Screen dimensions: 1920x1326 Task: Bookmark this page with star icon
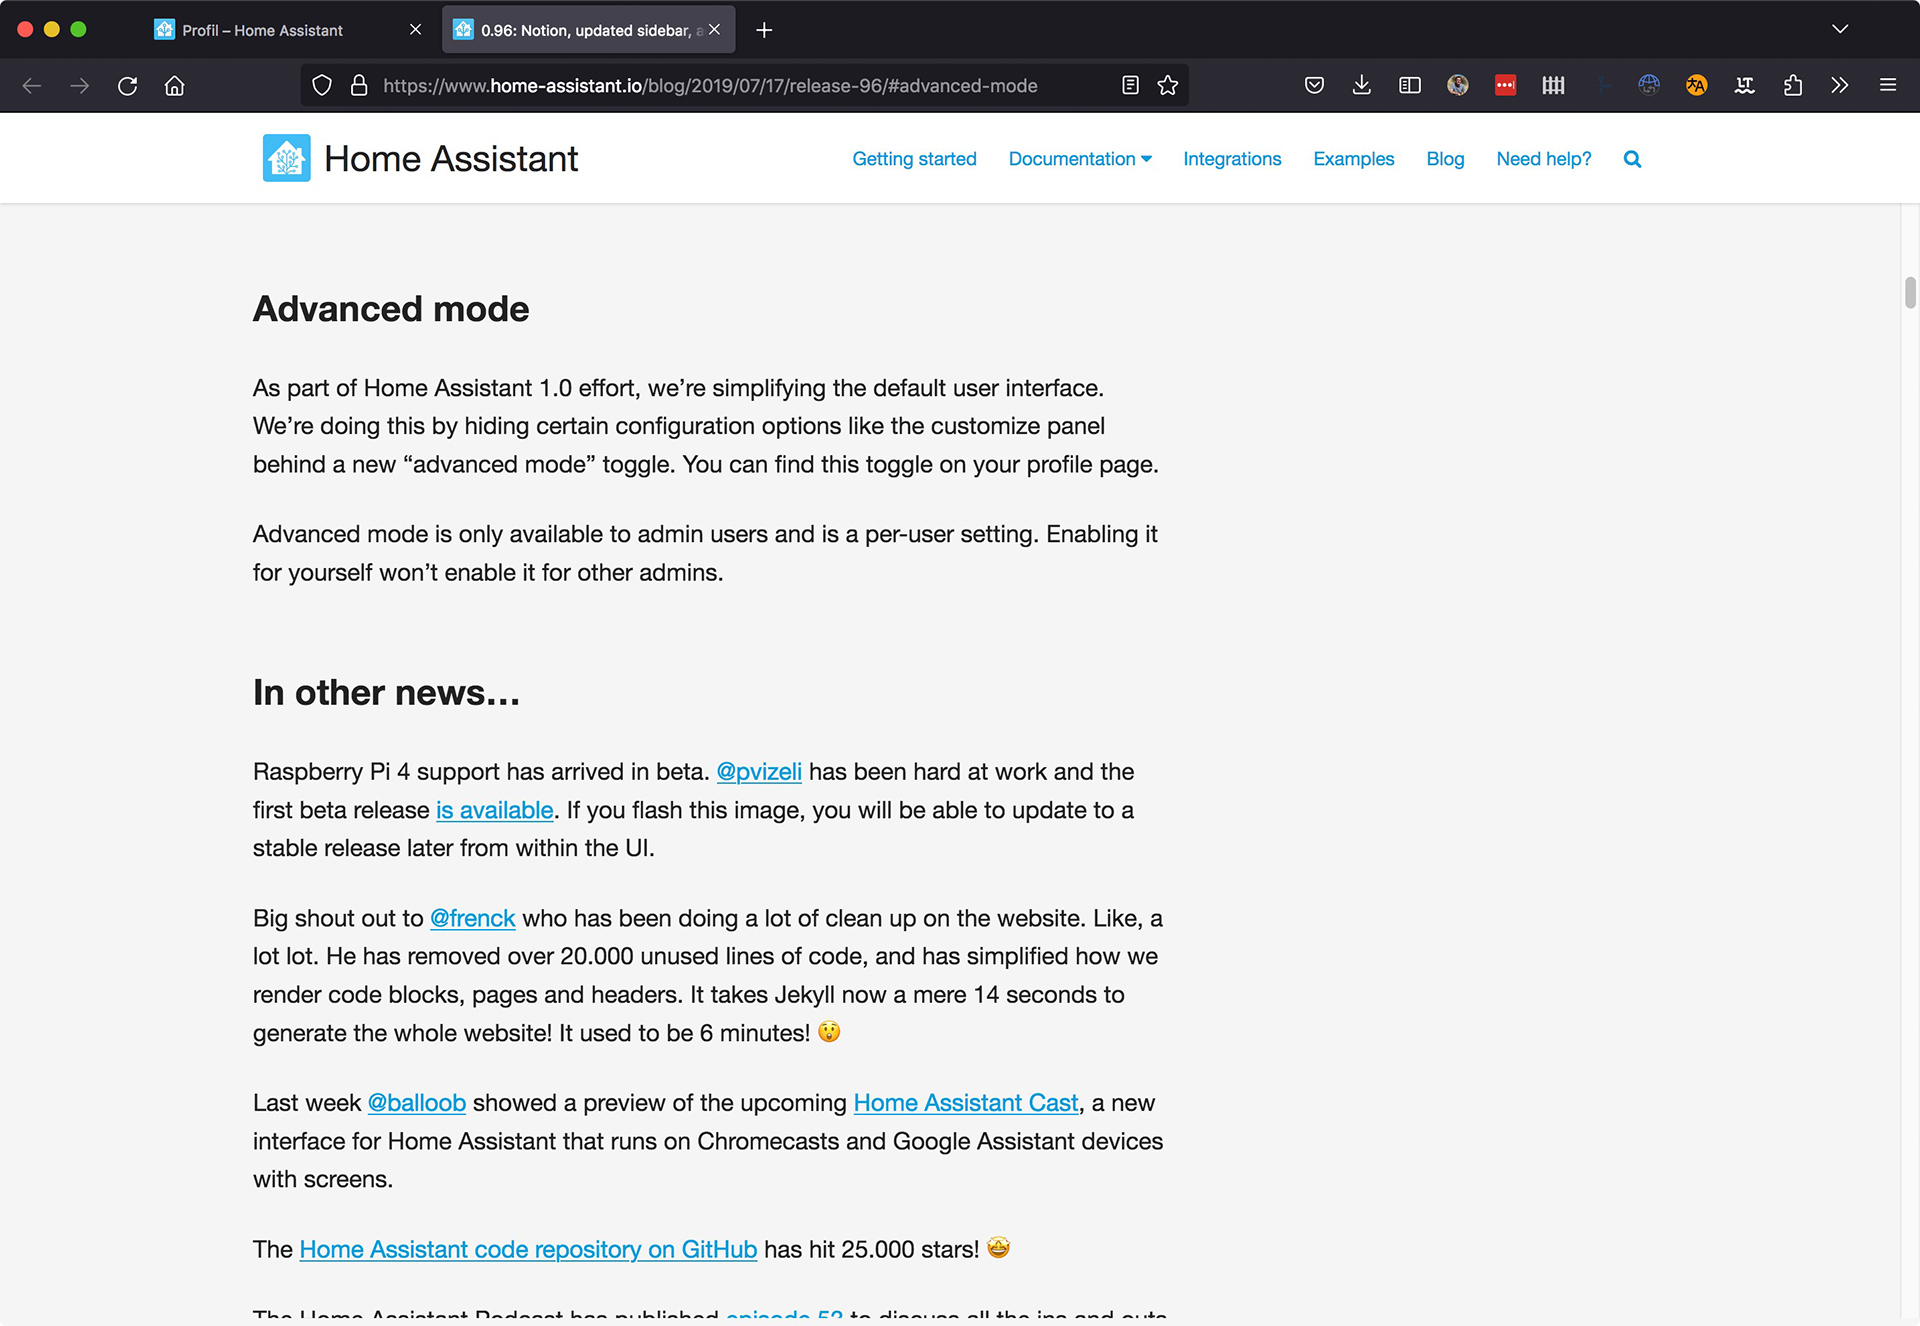tap(1167, 86)
